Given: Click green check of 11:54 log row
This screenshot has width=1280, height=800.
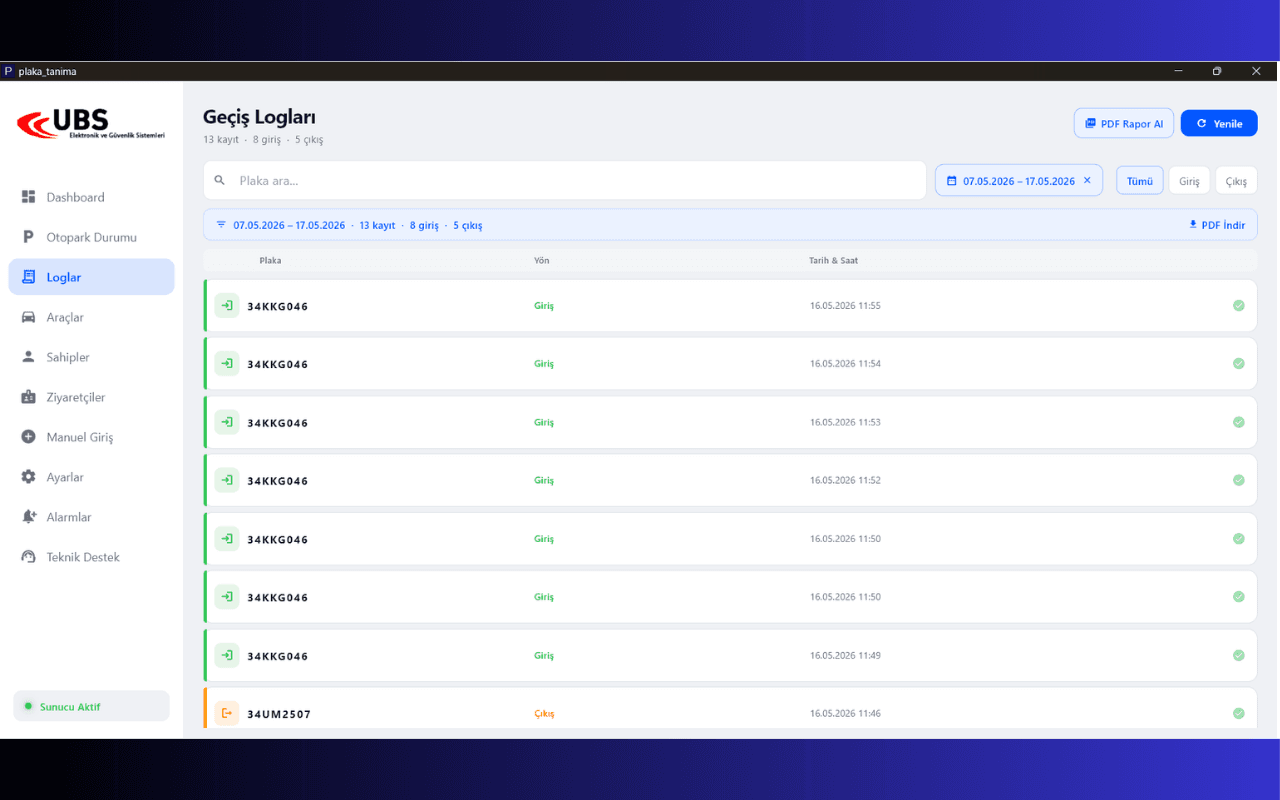Looking at the screenshot, I should pos(1238,364).
